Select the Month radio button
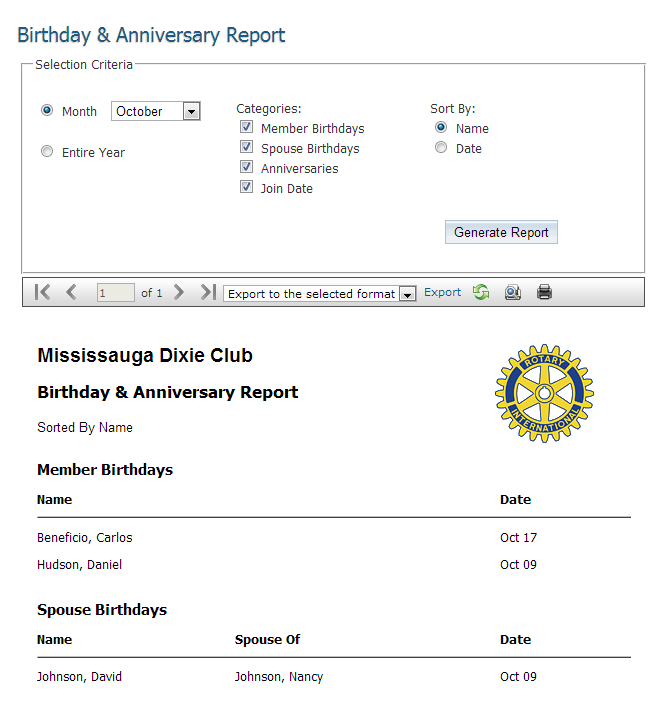 pyautogui.click(x=47, y=110)
